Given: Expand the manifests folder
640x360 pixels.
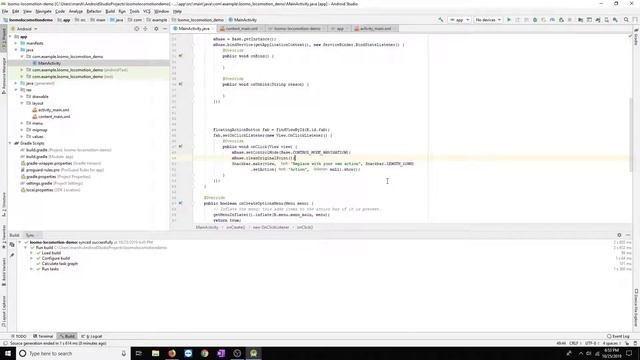Looking at the screenshot, I should [16, 43].
